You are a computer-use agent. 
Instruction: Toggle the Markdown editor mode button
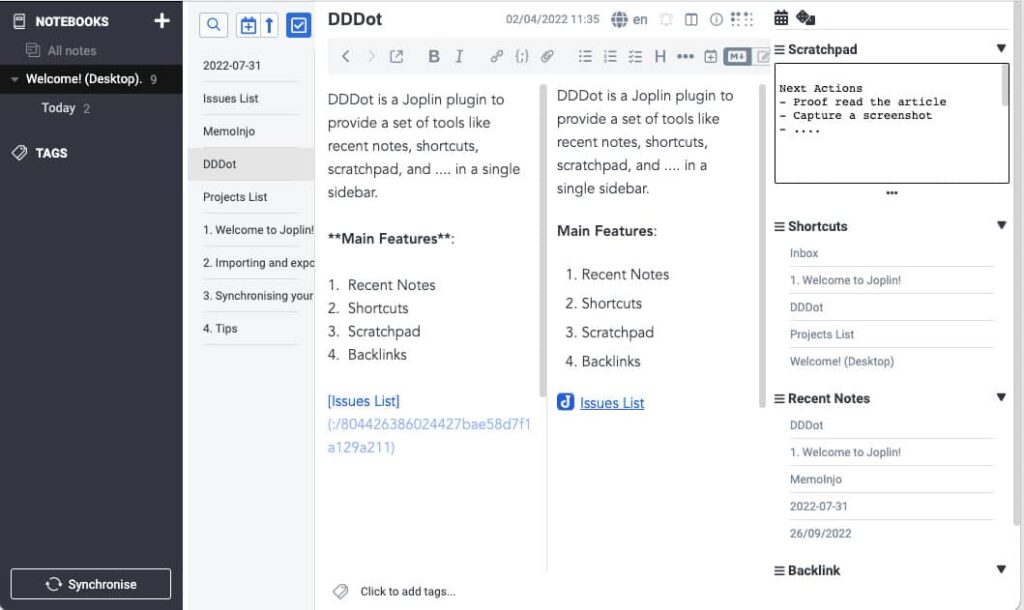737,57
